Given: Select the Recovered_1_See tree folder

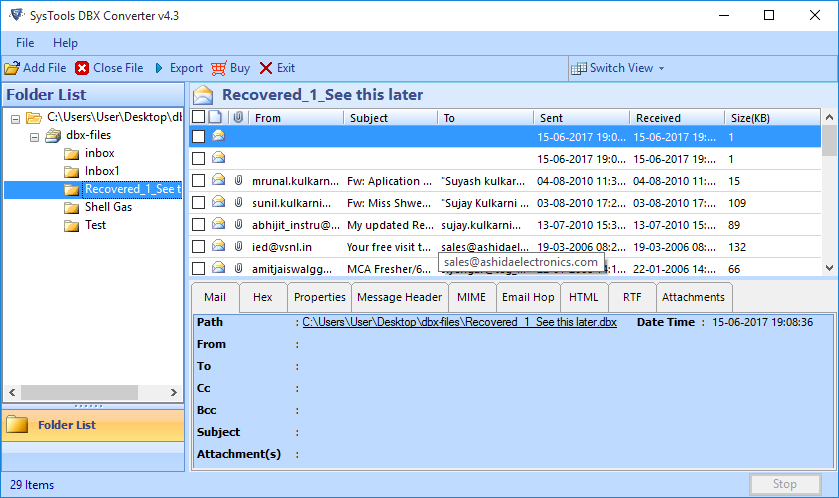Looking at the screenshot, I should 133,189.
